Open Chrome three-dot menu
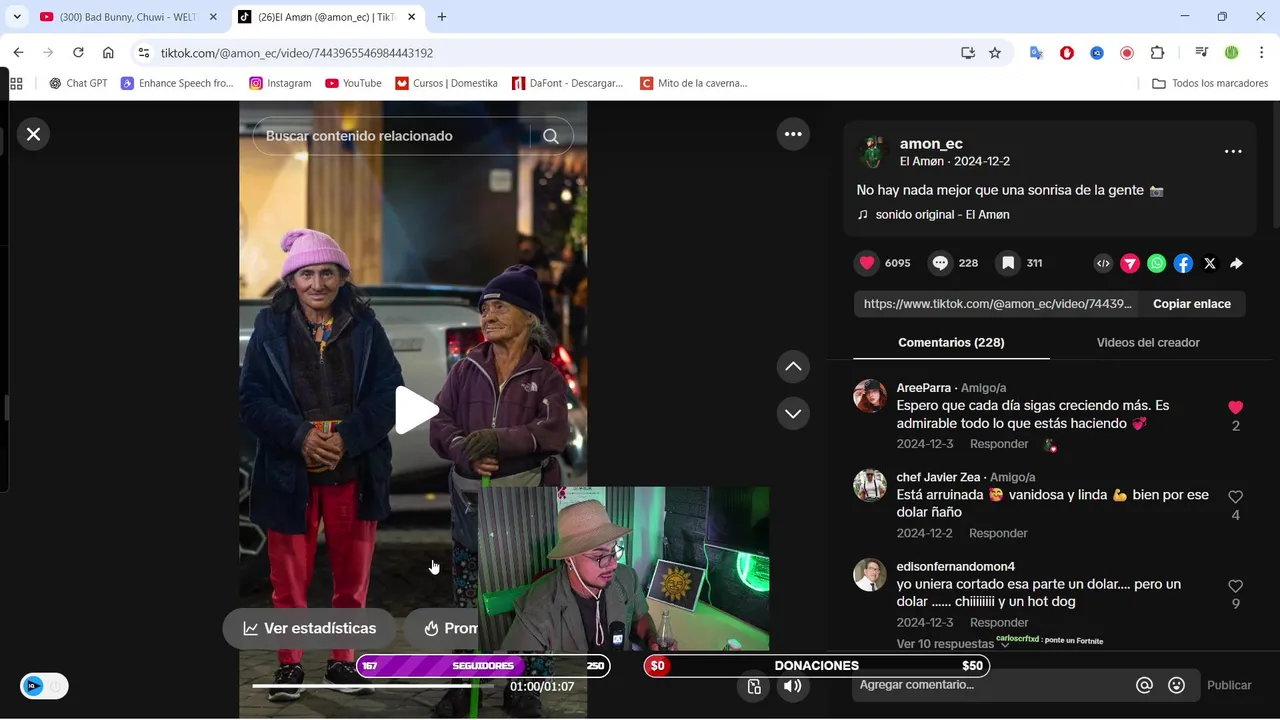Screen dimensions: 1280x720 point(1261,53)
